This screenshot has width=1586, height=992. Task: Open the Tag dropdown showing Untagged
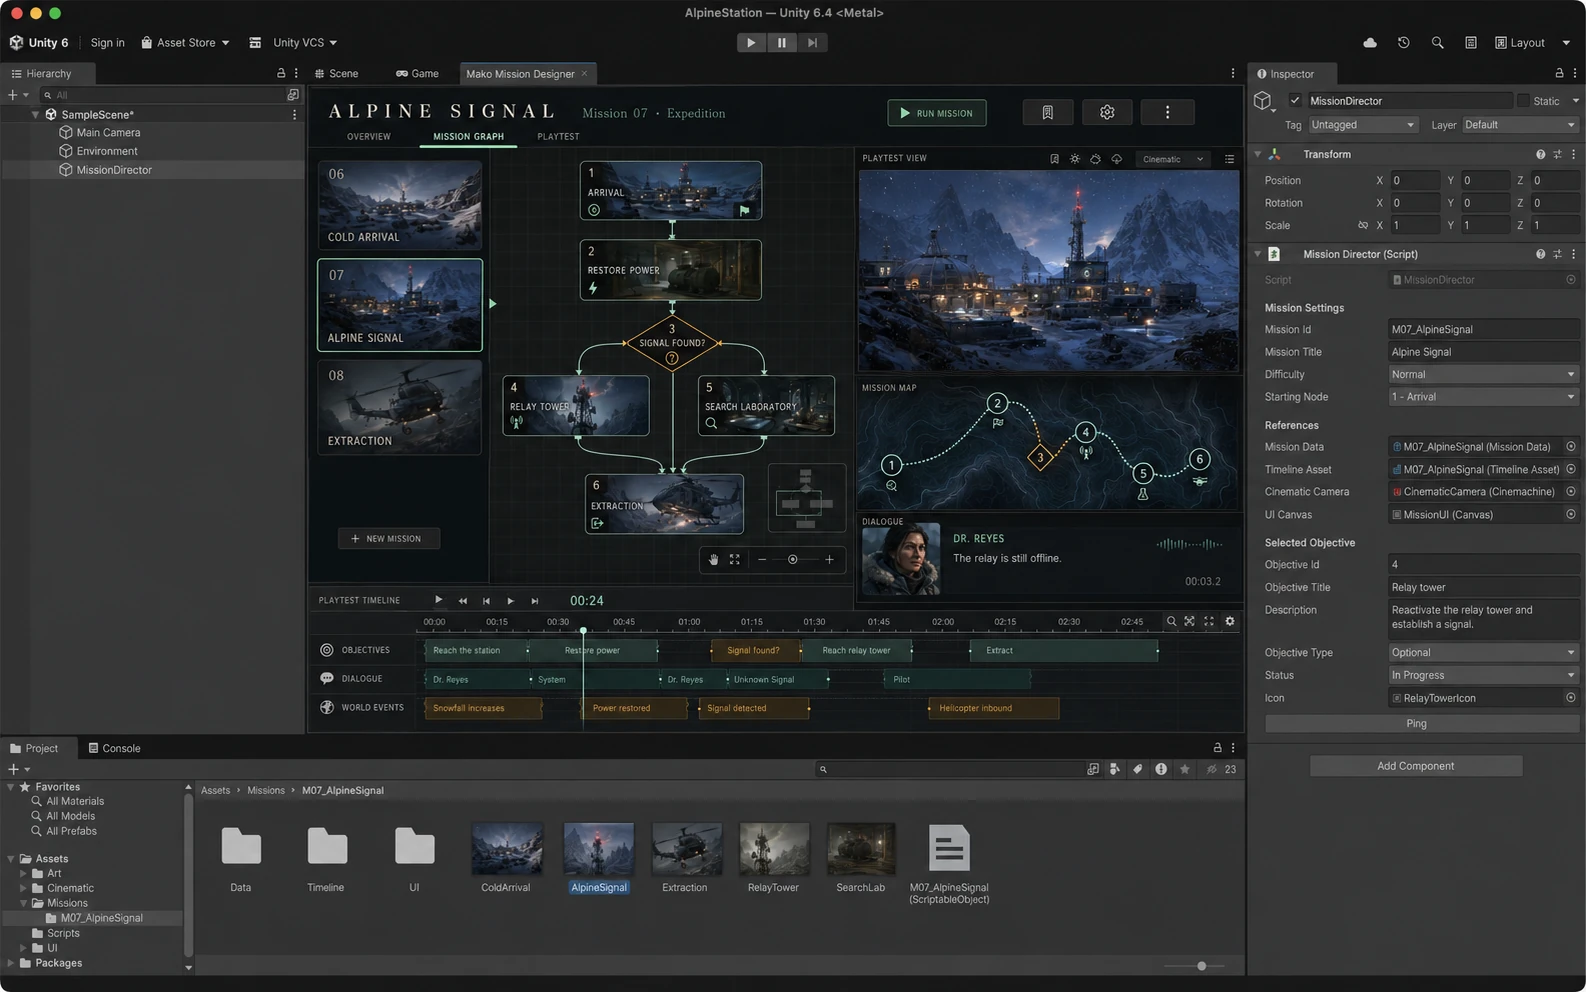[x=1363, y=125]
